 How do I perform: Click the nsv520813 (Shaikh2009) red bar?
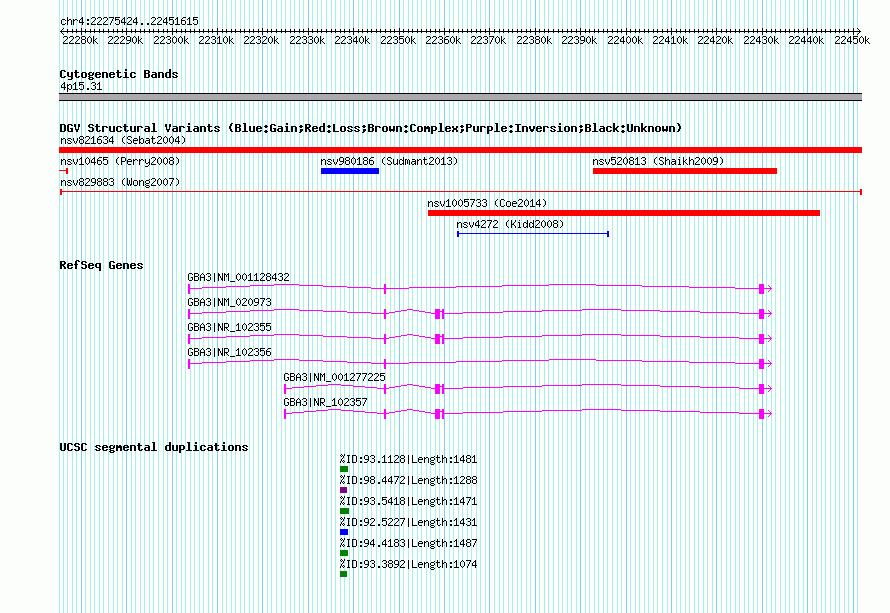tap(685, 171)
